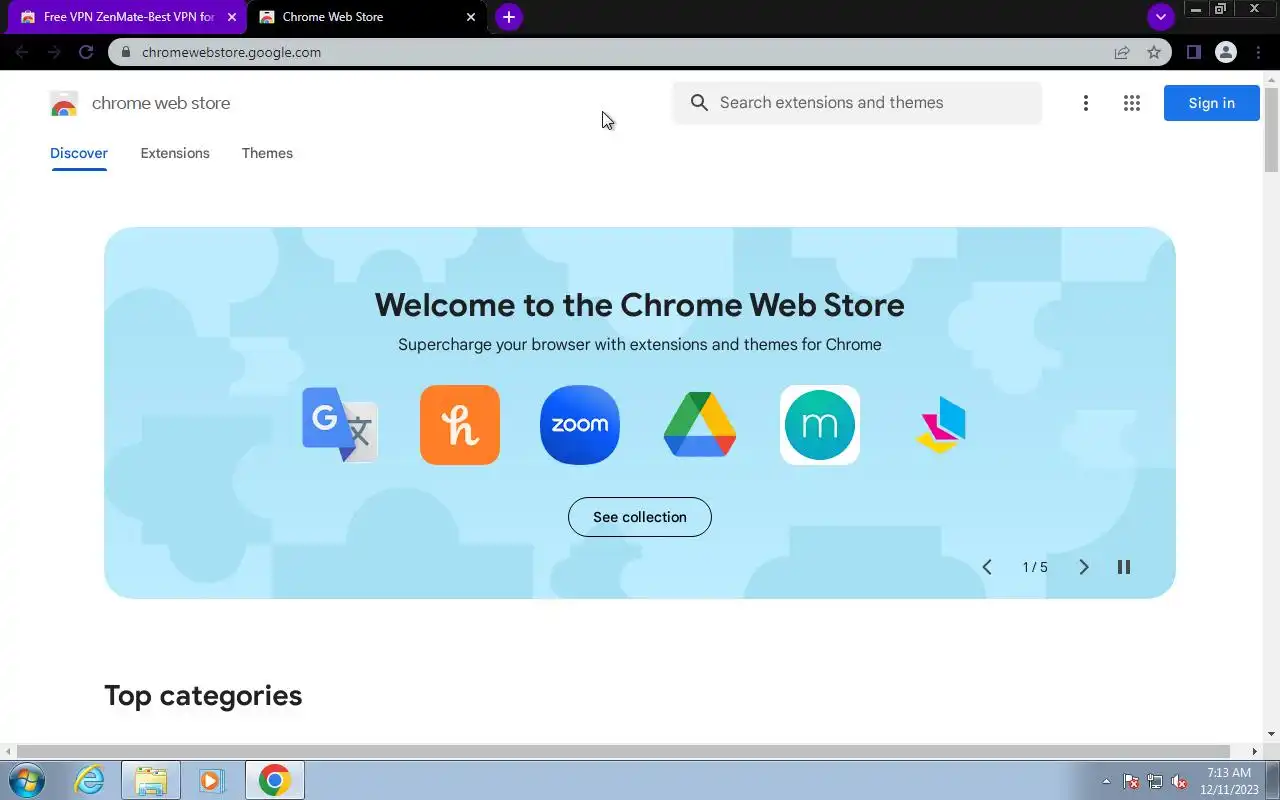Click the horizontal scrollbar thumb
The image size is (1280, 800).
click(x=623, y=751)
